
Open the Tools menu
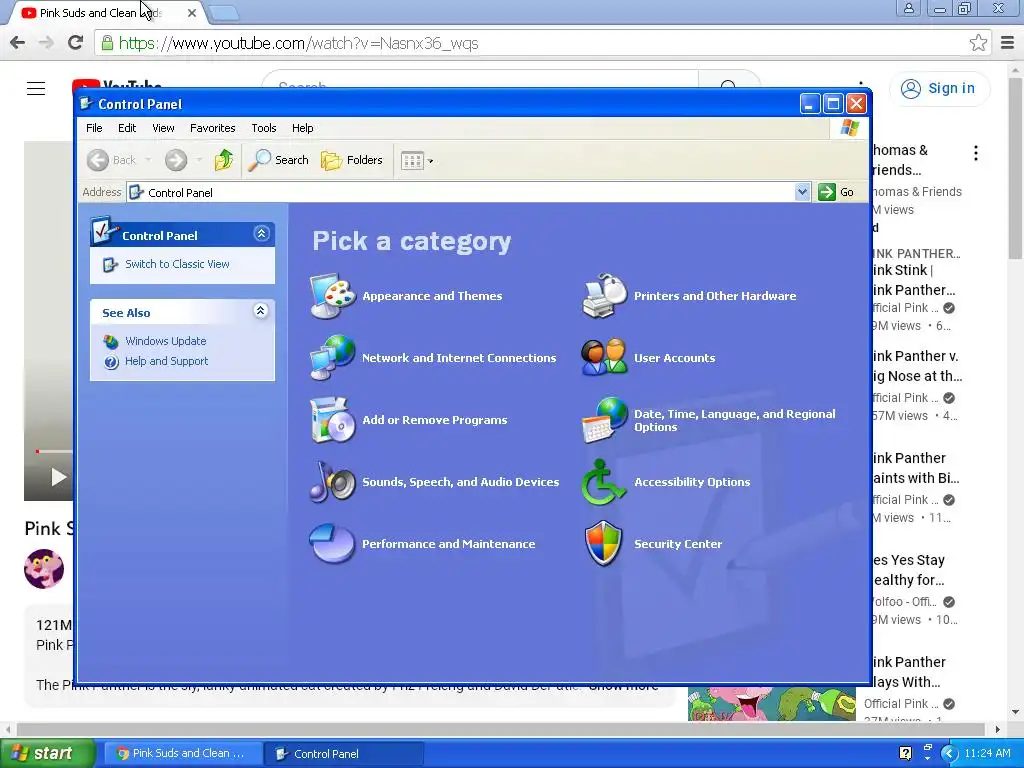(x=264, y=128)
